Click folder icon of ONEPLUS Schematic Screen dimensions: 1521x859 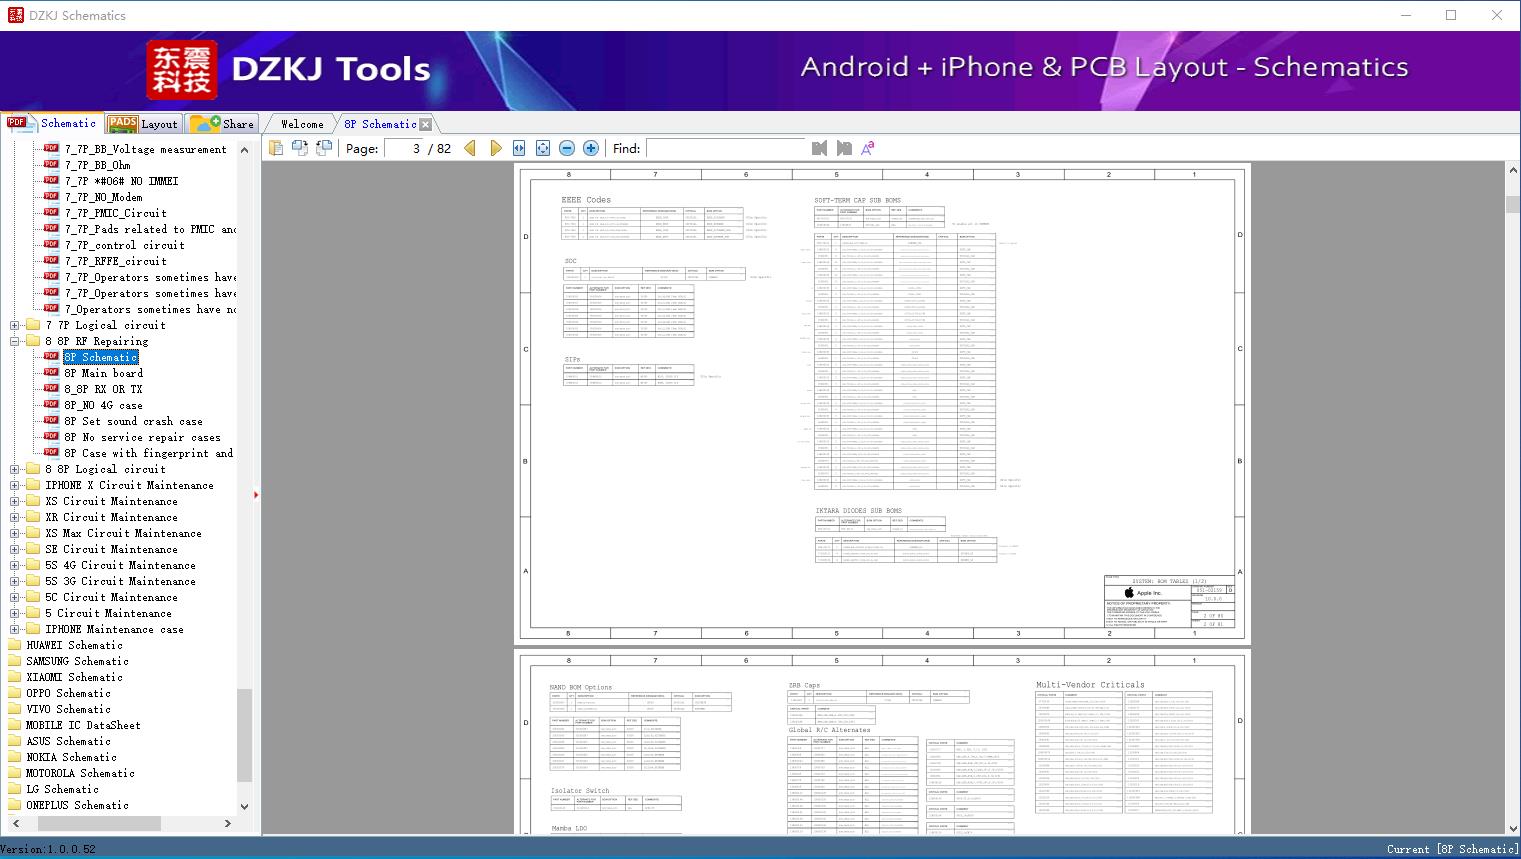tap(15, 805)
